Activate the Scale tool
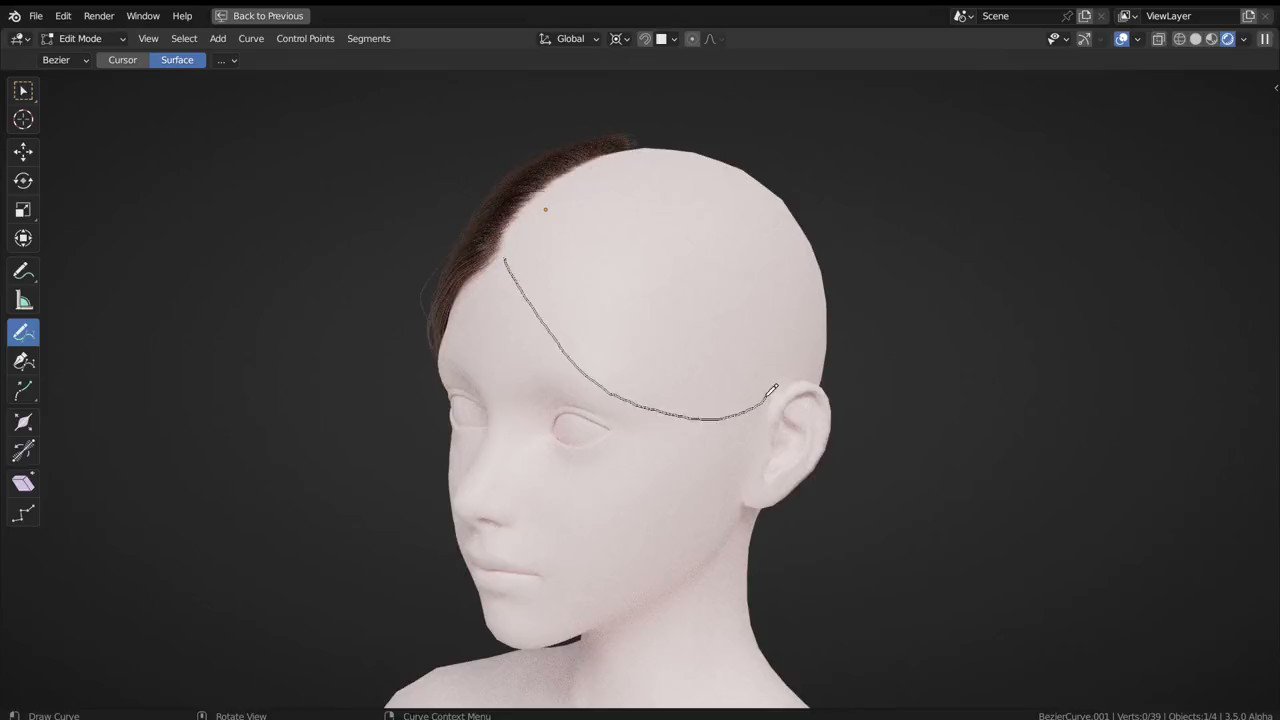 [x=23, y=210]
